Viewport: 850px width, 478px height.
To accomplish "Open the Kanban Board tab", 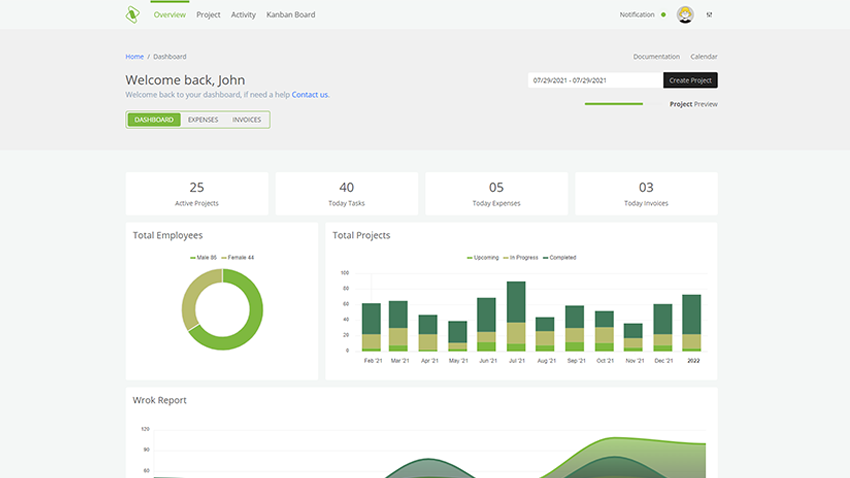I will [x=291, y=15].
